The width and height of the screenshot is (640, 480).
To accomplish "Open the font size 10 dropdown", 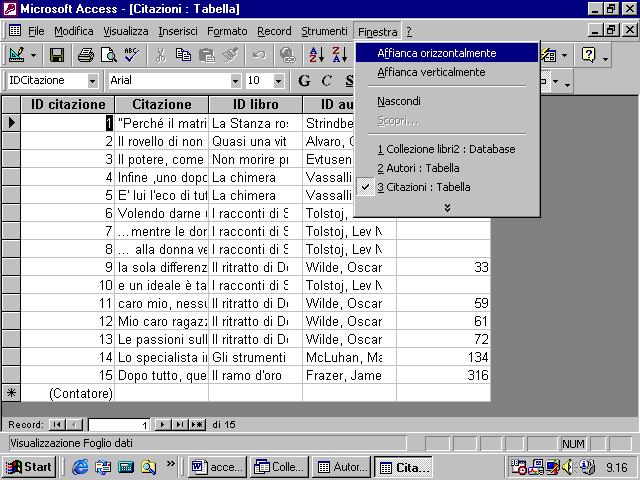I will 278,81.
